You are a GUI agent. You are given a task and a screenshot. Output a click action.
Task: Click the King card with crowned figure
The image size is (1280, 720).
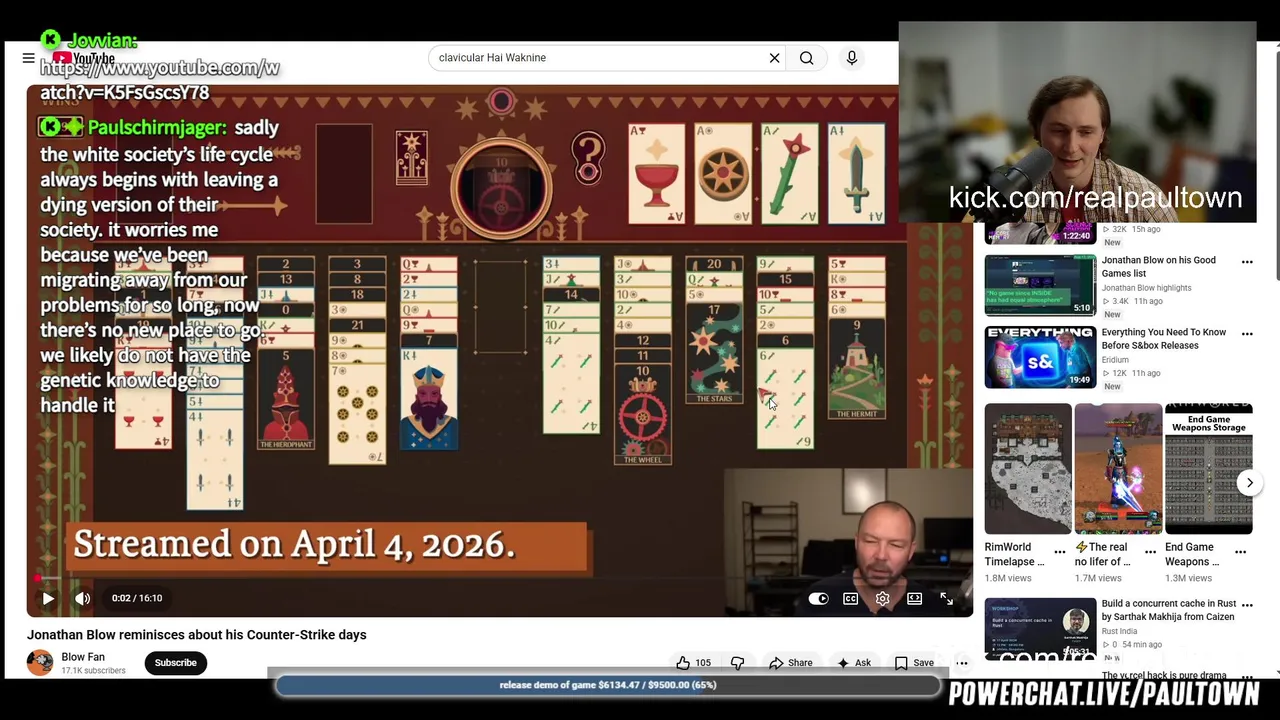[429, 399]
